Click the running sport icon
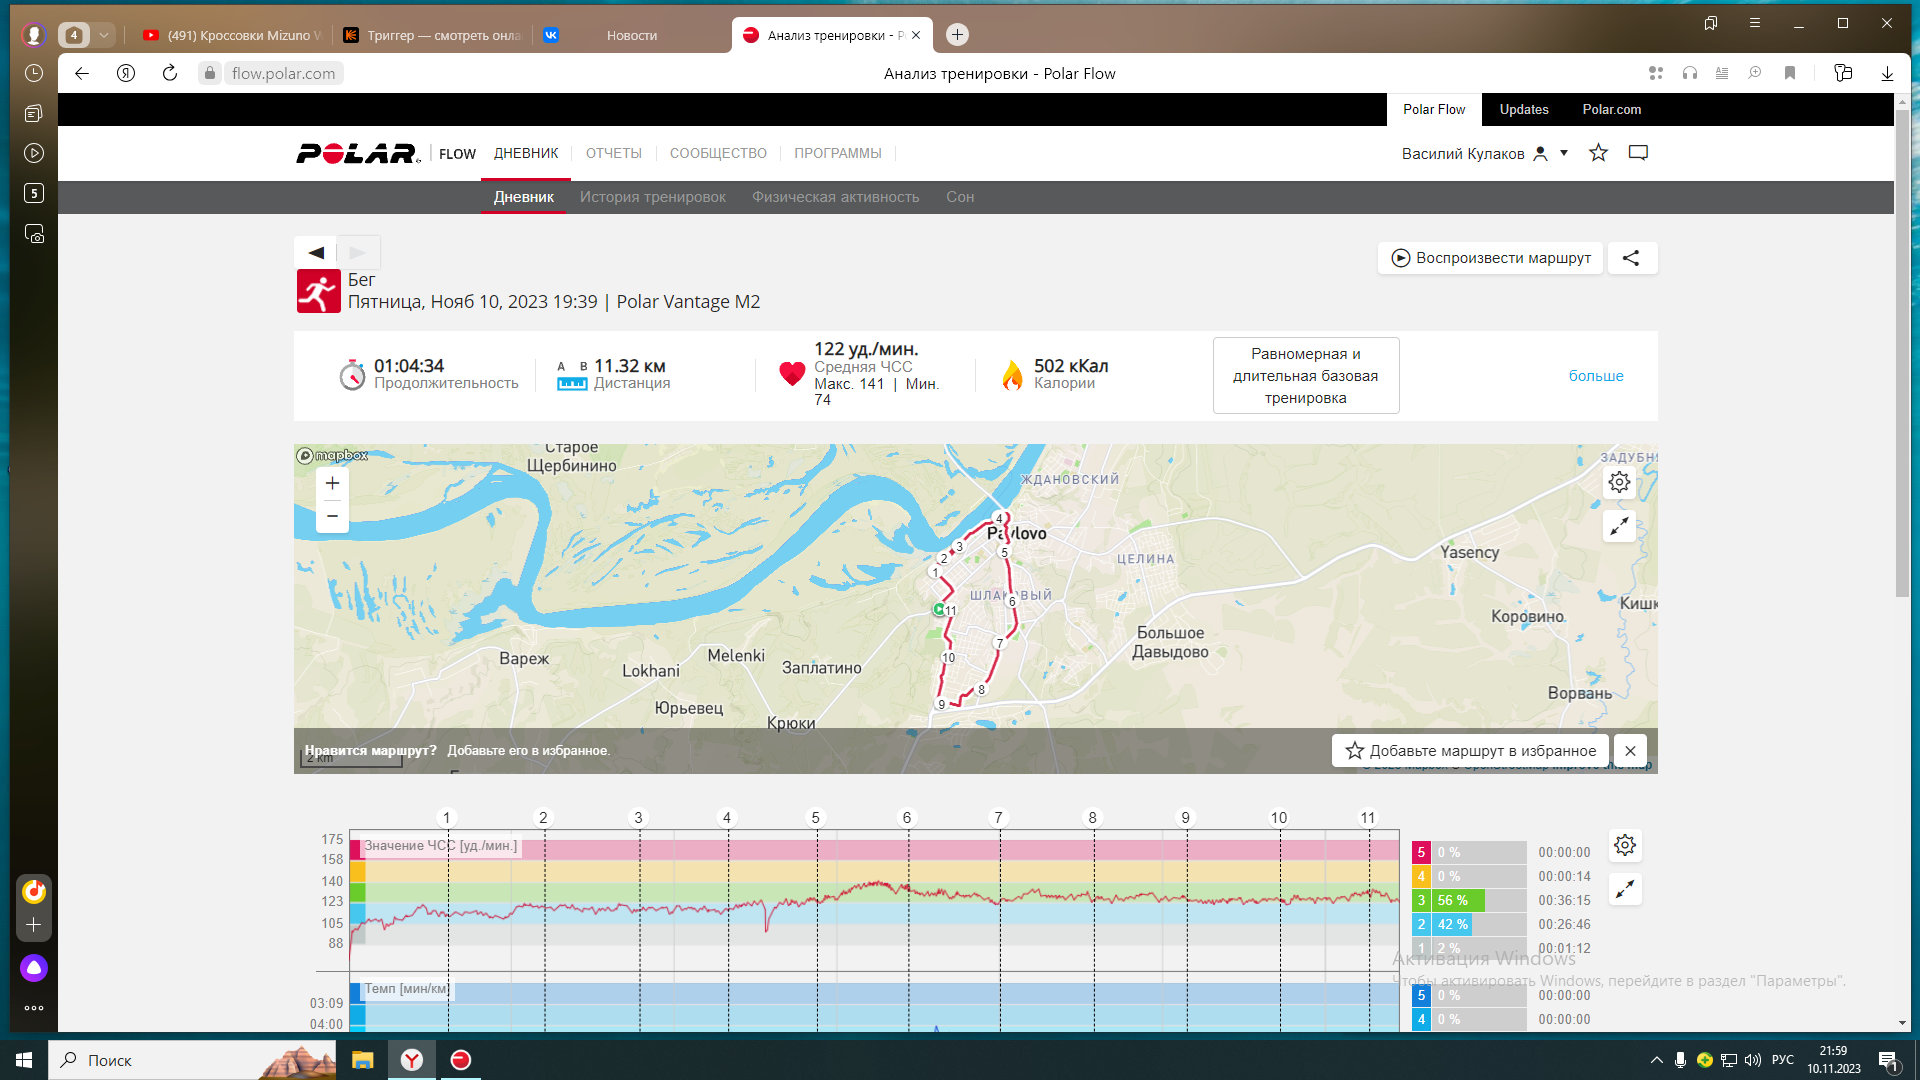 point(319,291)
